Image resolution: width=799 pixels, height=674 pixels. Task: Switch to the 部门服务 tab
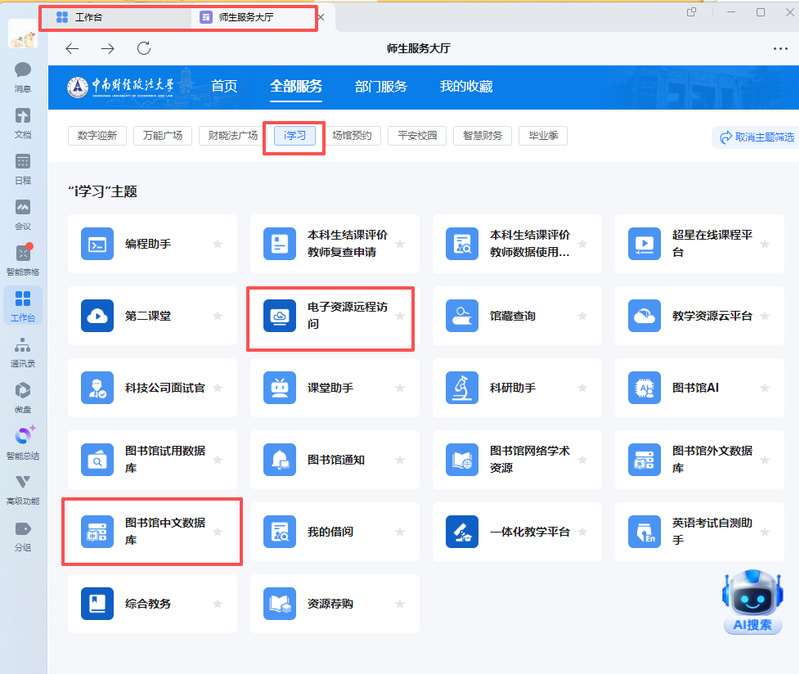point(381,87)
